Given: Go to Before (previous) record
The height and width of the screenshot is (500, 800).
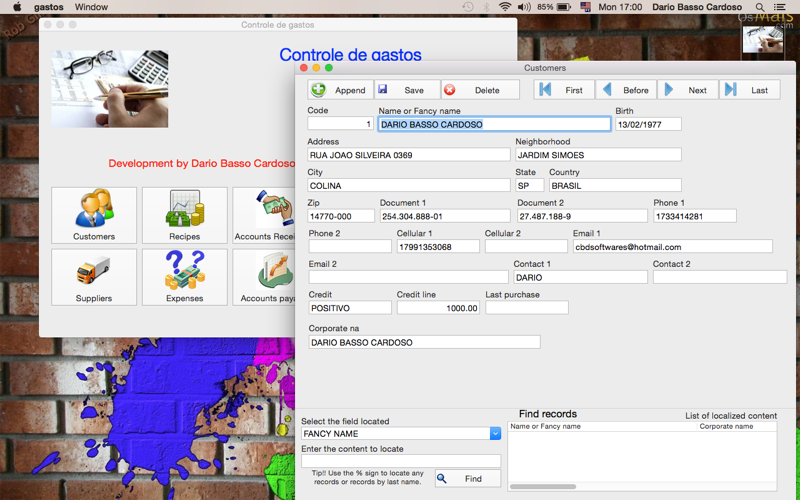Looking at the screenshot, I should [x=626, y=90].
